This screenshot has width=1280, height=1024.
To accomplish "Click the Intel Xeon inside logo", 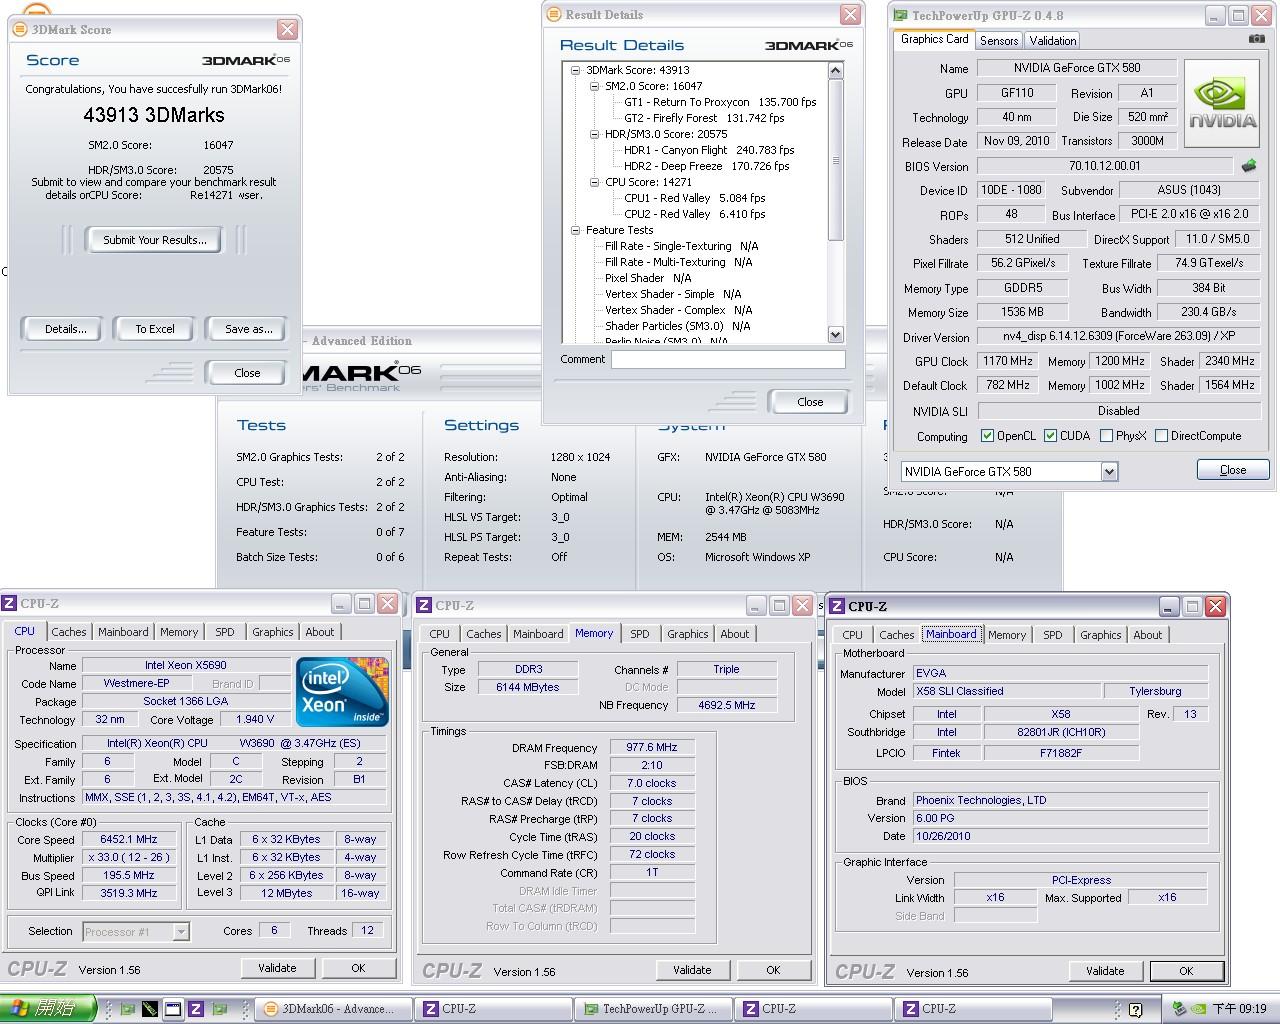I will (342, 692).
